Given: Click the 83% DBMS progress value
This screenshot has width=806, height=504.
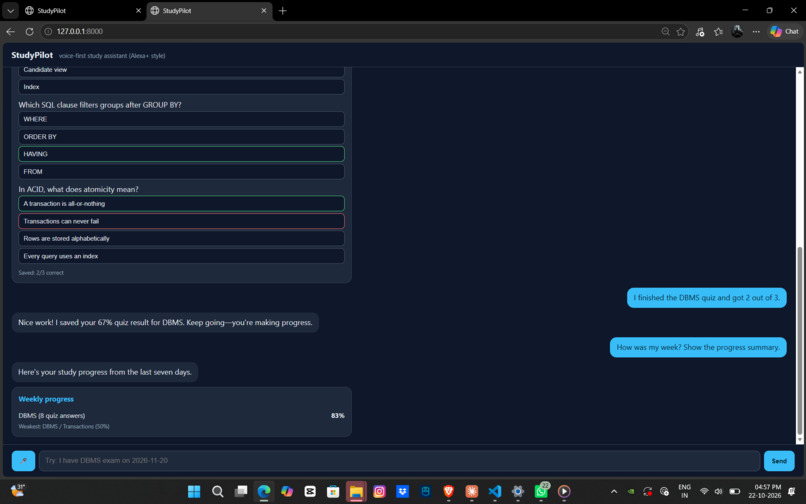Looking at the screenshot, I should point(338,416).
